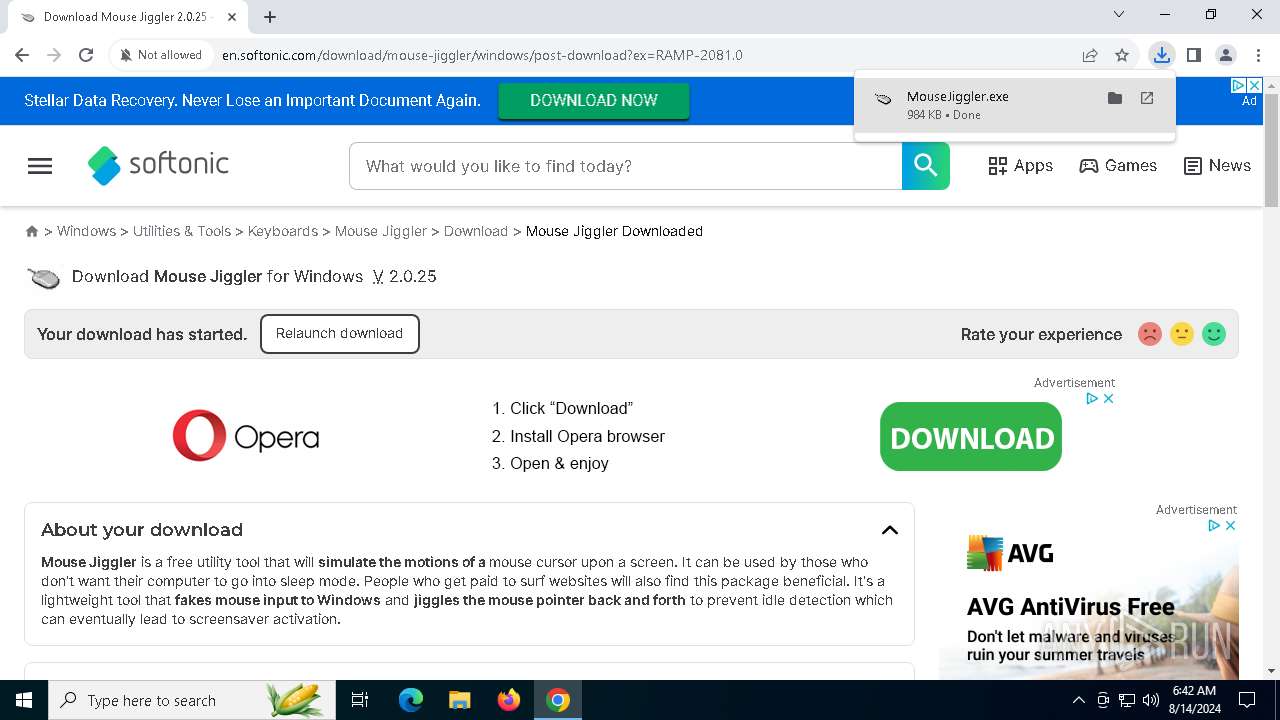This screenshot has height=720, width=1280.
Task: Open MouseJiggler.exe in new tab icon
Action: (1147, 98)
